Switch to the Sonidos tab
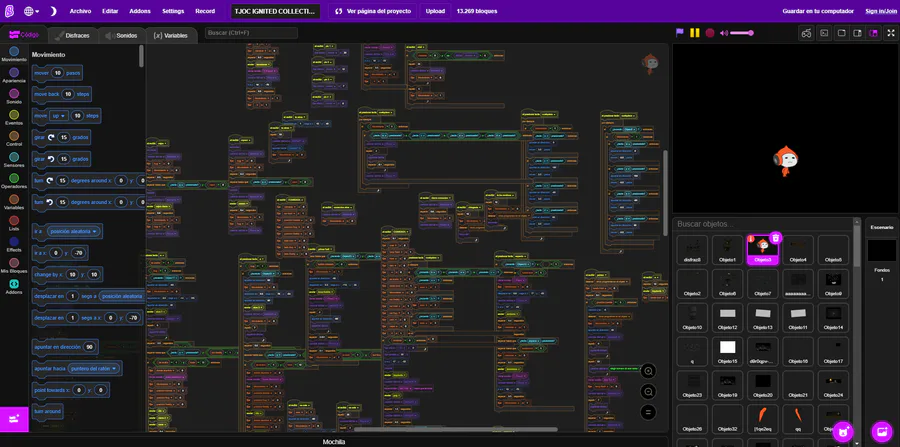This screenshot has height=447, width=900. [x=121, y=35]
